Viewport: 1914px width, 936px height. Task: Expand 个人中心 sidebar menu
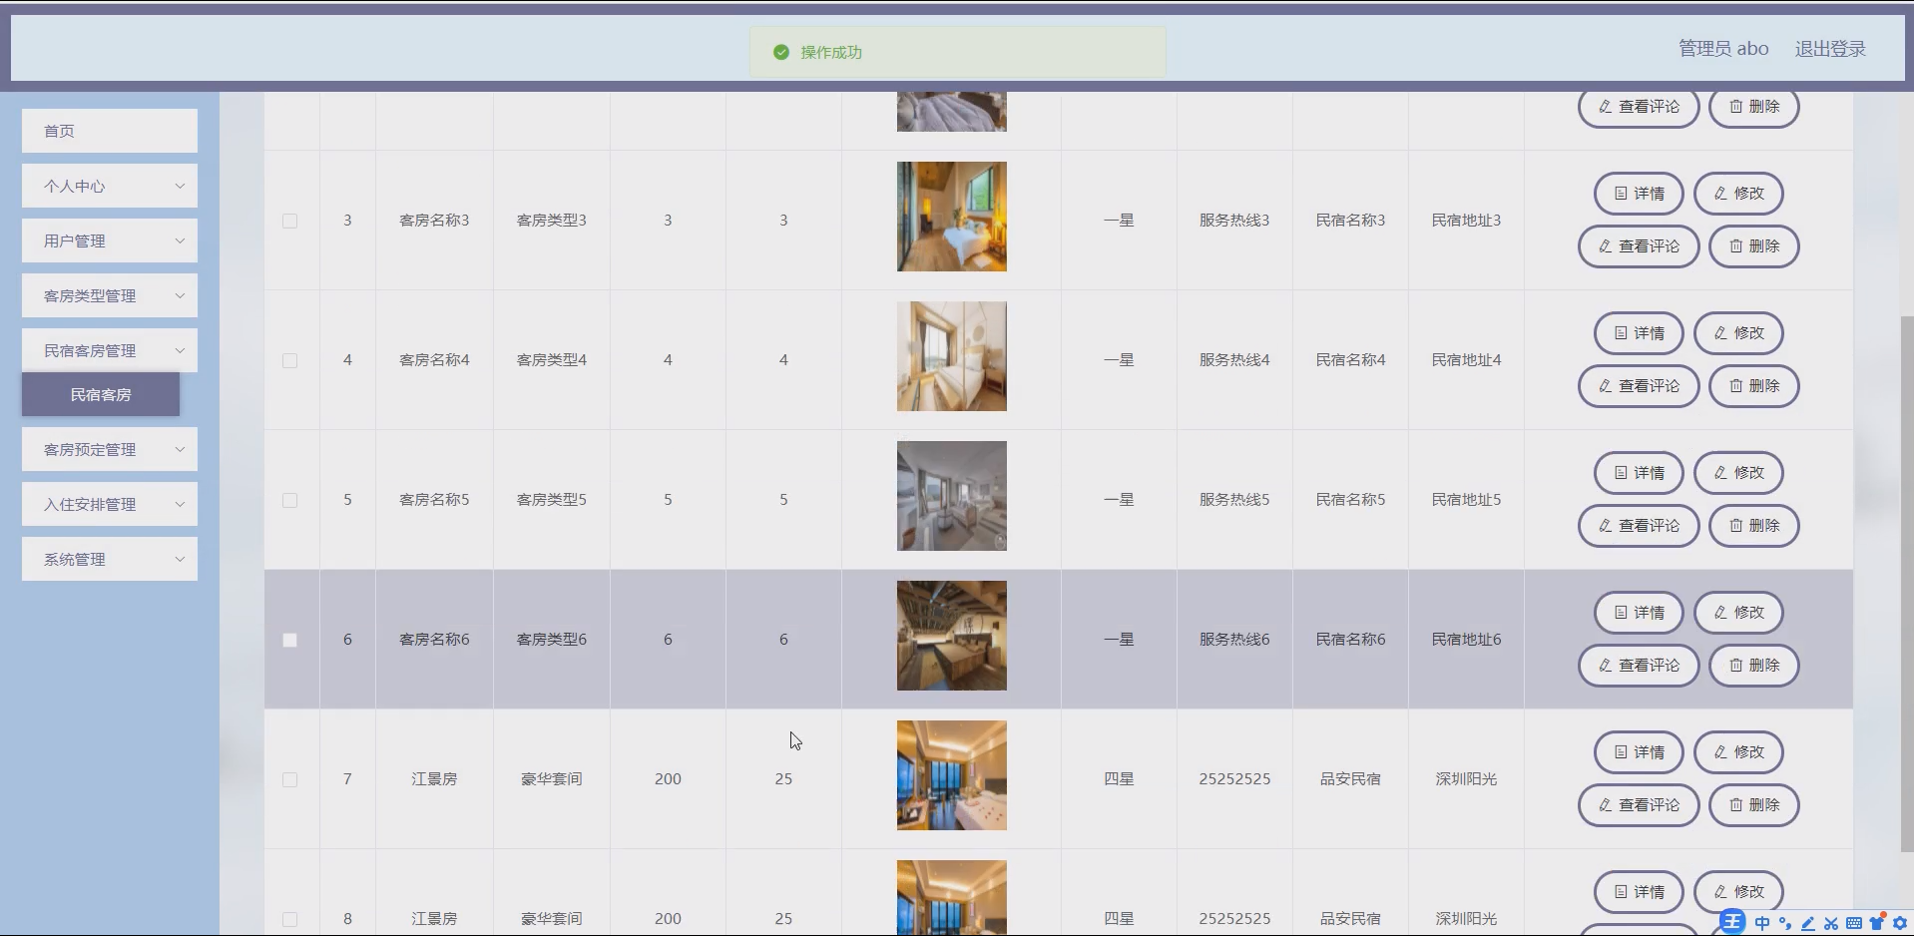pos(110,186)
